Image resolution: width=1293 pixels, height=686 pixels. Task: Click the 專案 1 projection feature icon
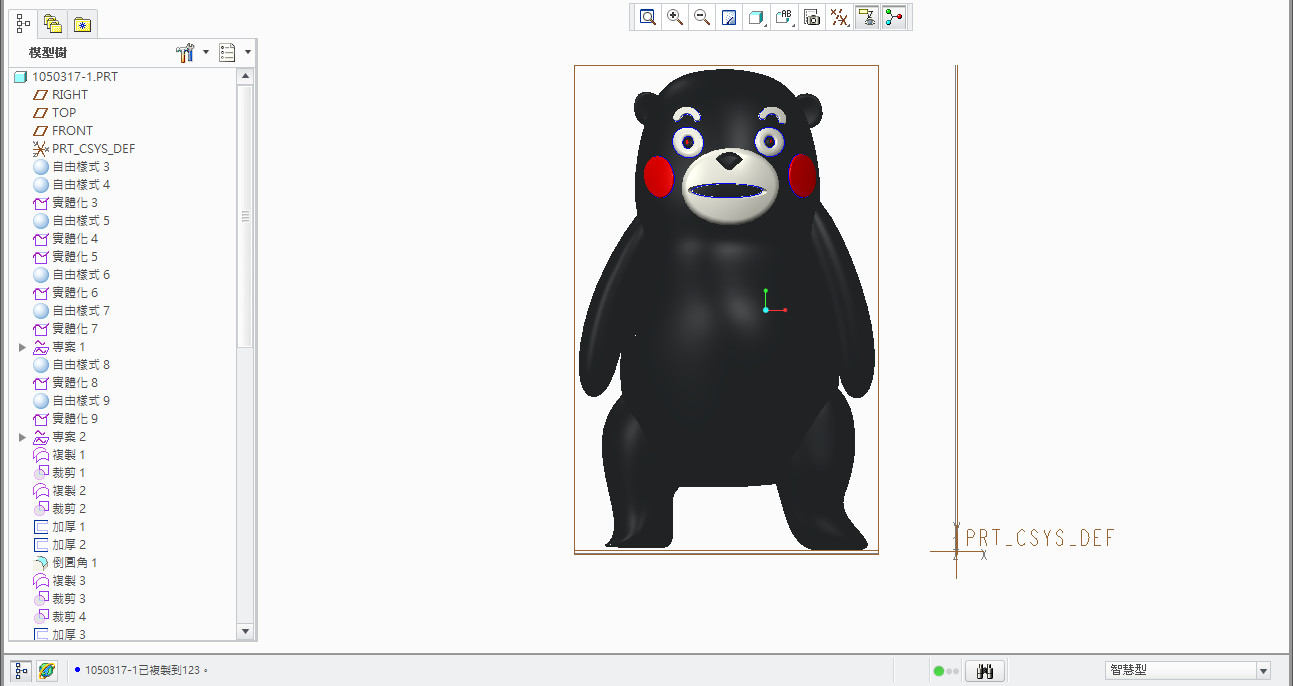[41, 347]
